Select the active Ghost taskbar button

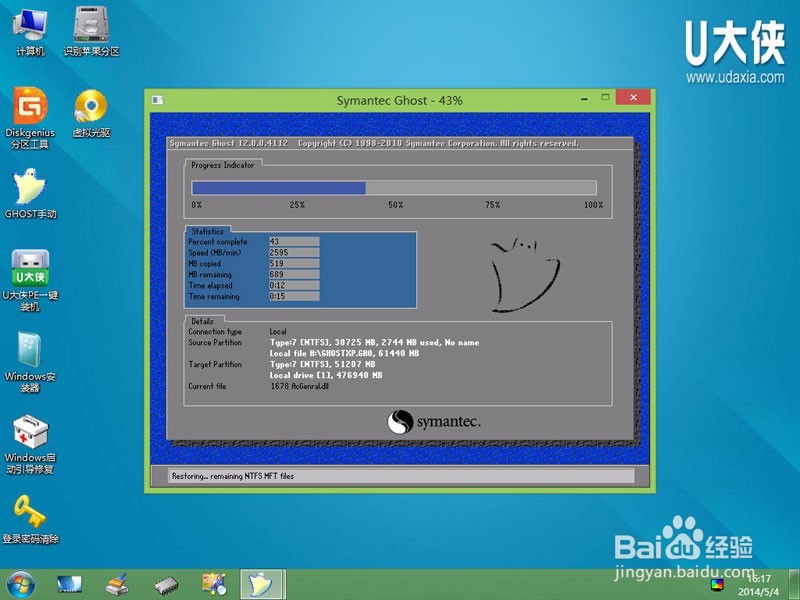(263, 584)
